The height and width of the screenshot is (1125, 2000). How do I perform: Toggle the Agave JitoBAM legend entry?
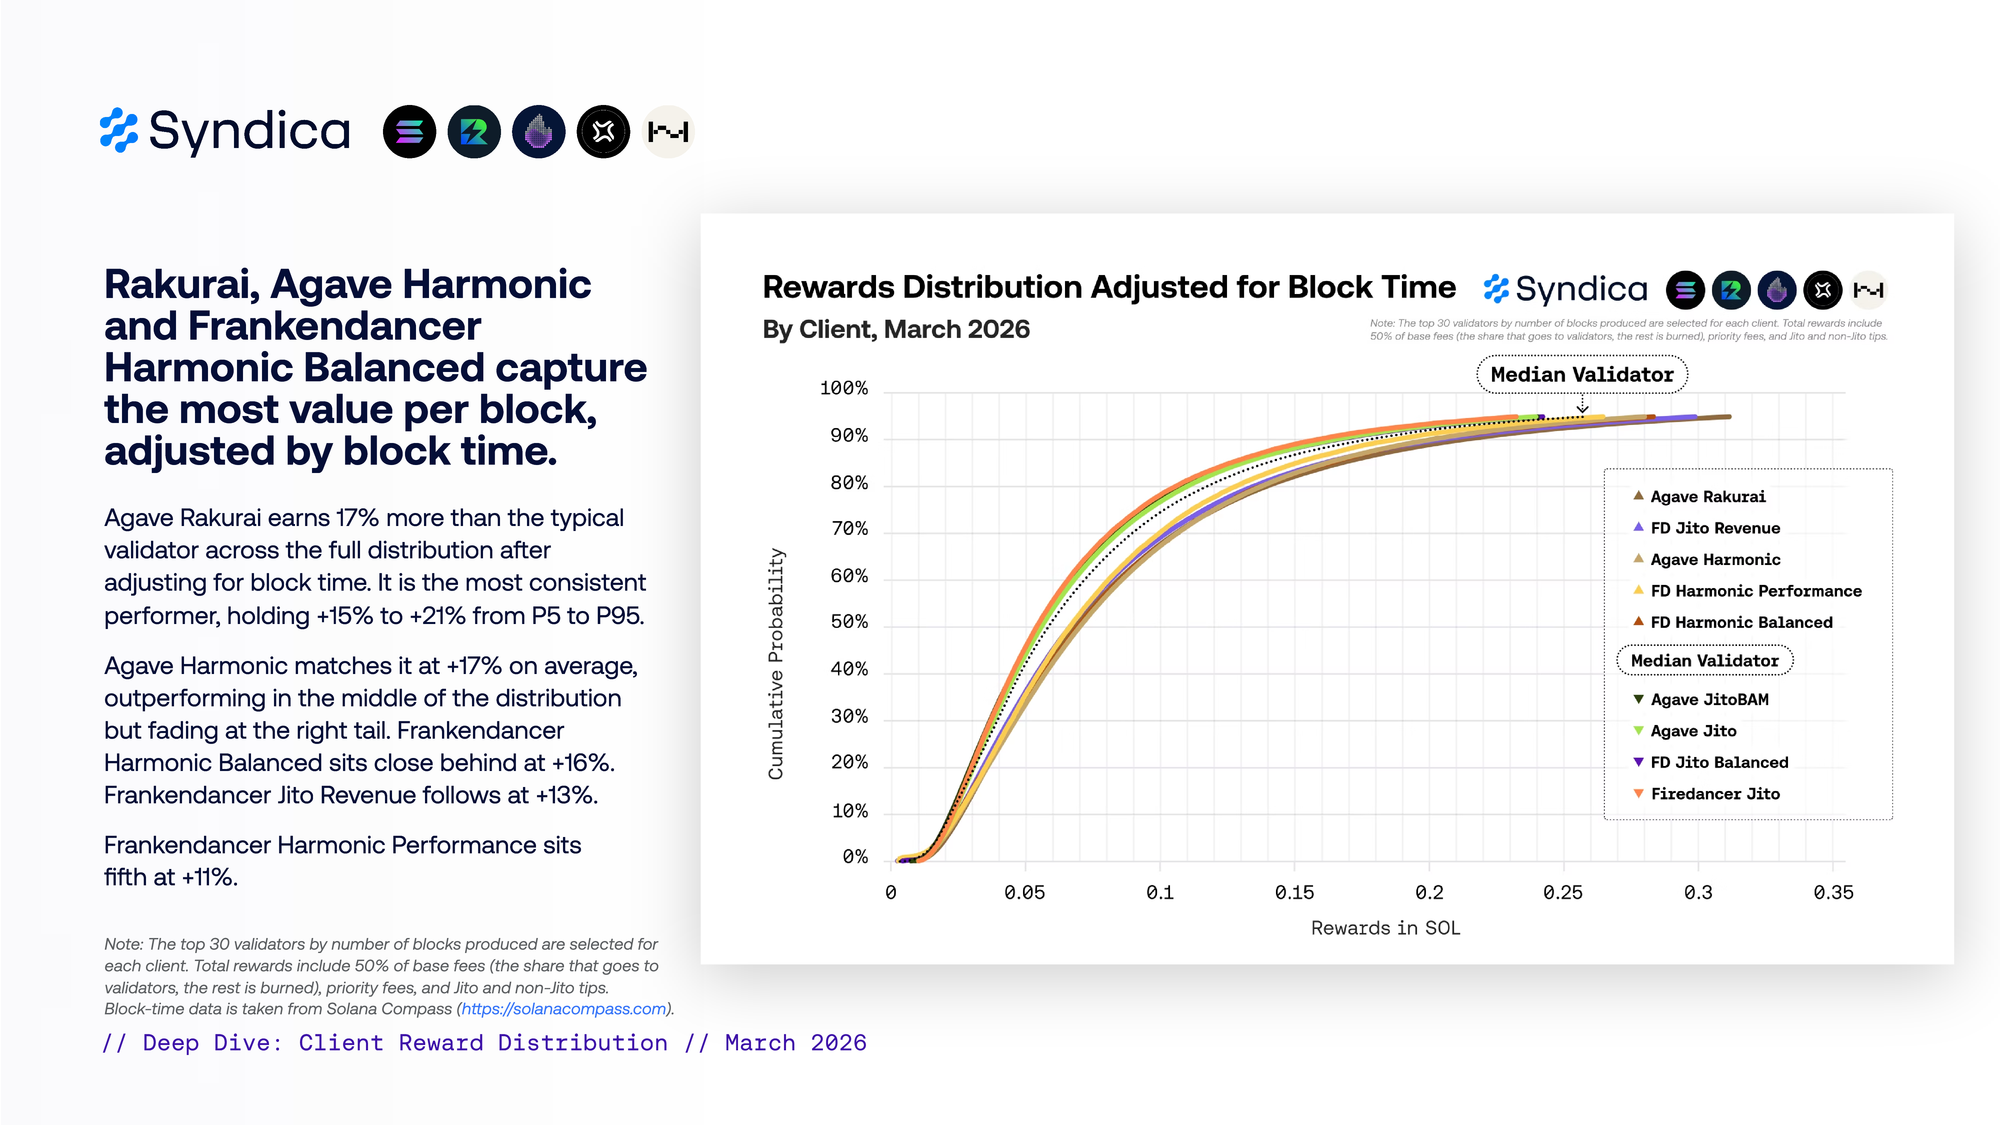point(1709,700)
